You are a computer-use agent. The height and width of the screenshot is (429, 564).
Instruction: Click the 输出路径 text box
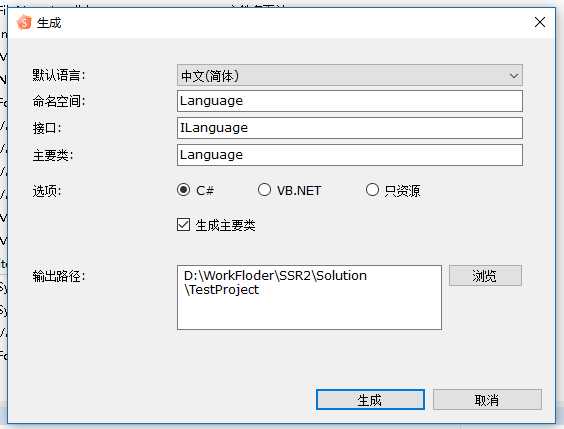click(309, 297)
